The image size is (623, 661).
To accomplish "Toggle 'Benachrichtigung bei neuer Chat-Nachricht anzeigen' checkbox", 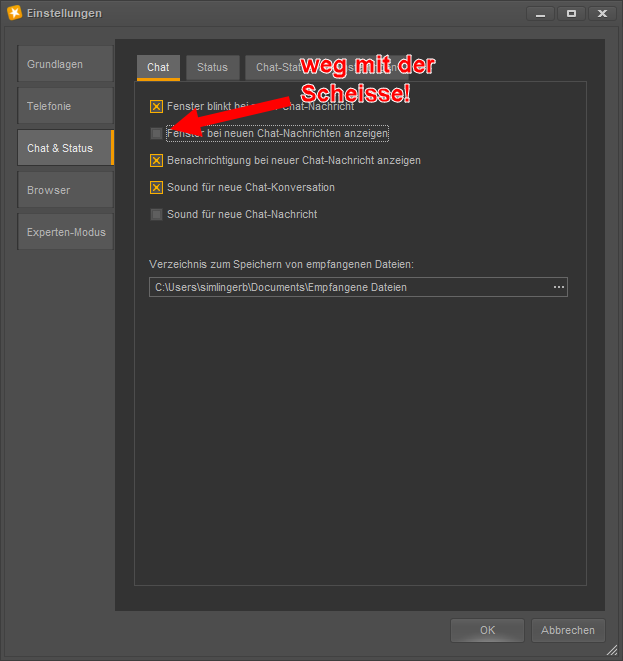I will coord(156,160).
